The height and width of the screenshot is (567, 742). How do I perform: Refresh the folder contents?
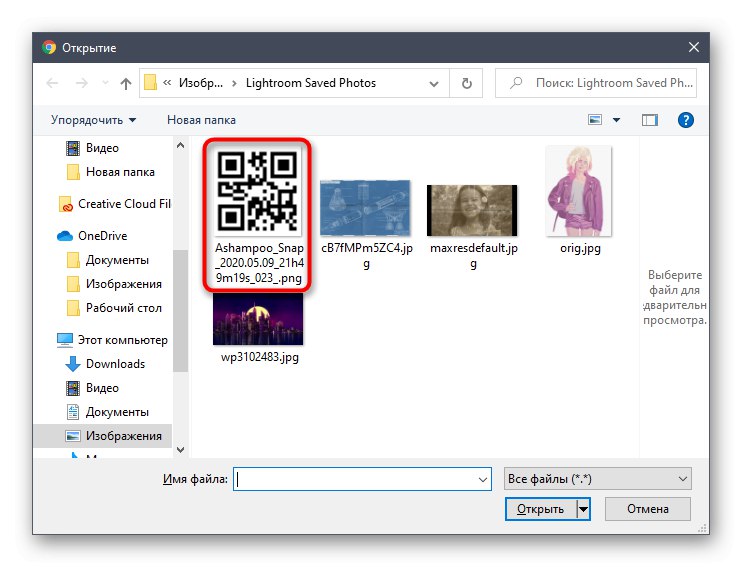(467, 83)
